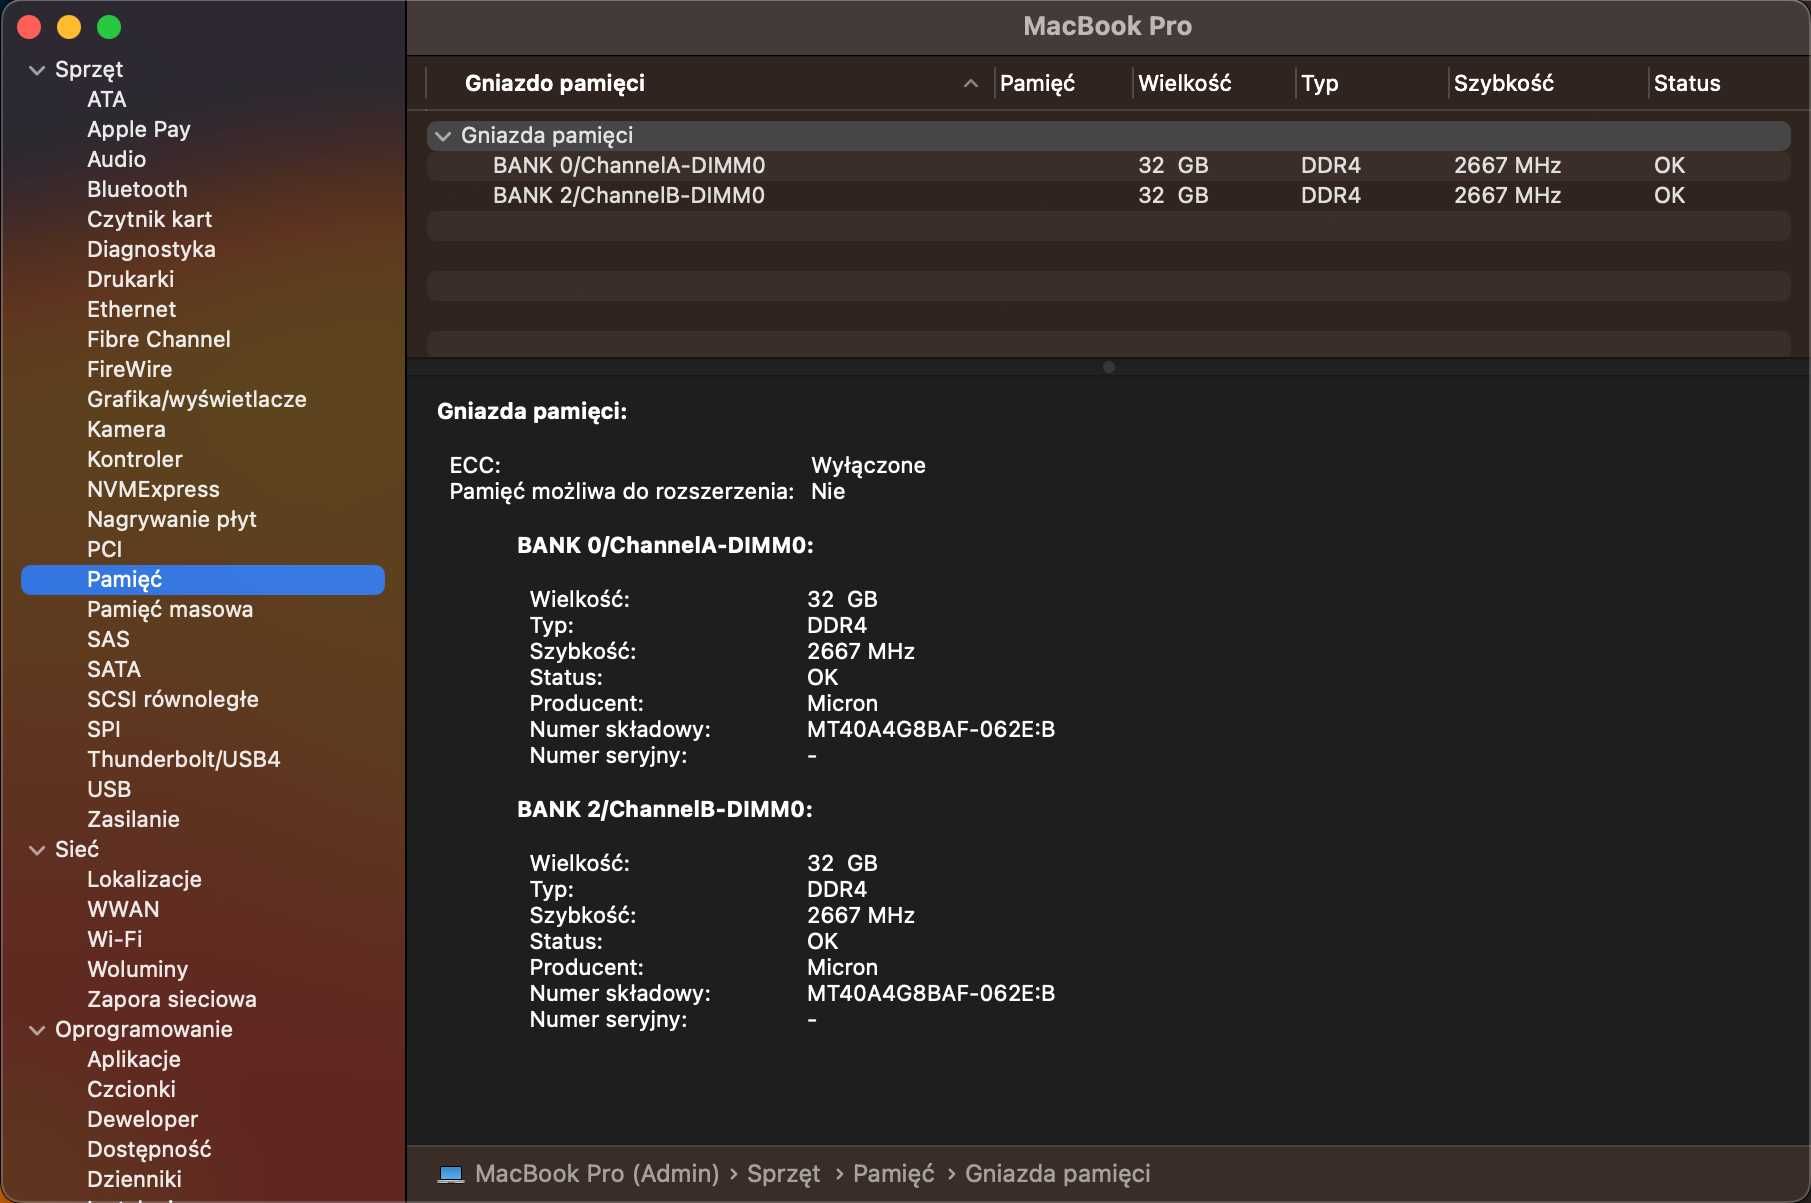Sort table by Wielkość column
Image resolution: width=1811 pixels, height=1203 pixels.
point(1184,84)
